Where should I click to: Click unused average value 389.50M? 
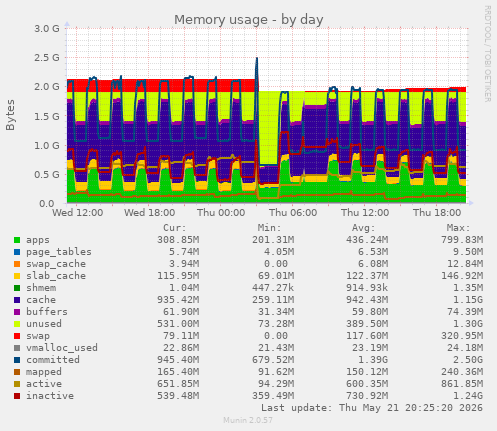[367, 324]
